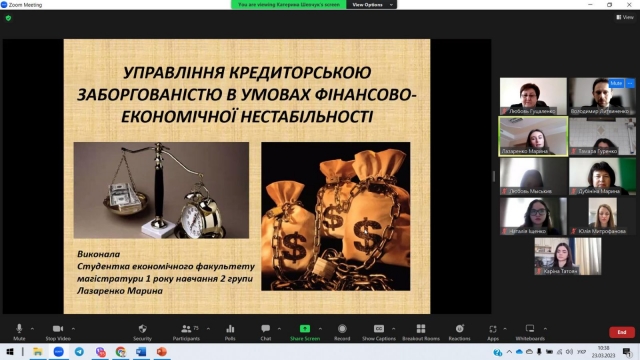This screenshot has height=360, width=640.
Task: Open the Chat panel
Action: coord(266,332)
